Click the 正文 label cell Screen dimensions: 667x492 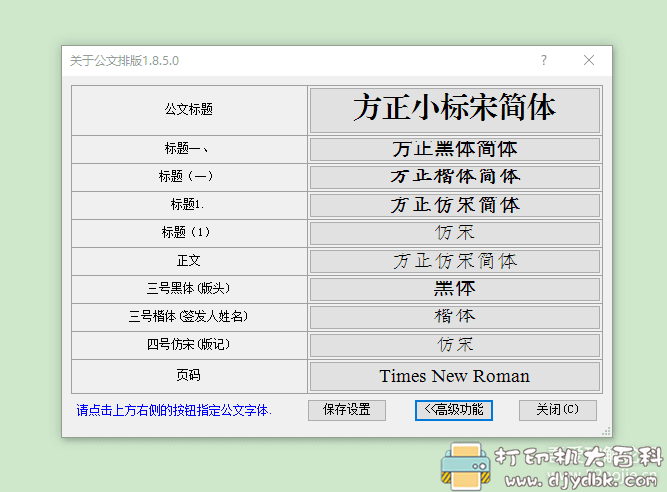pos(189,262)
